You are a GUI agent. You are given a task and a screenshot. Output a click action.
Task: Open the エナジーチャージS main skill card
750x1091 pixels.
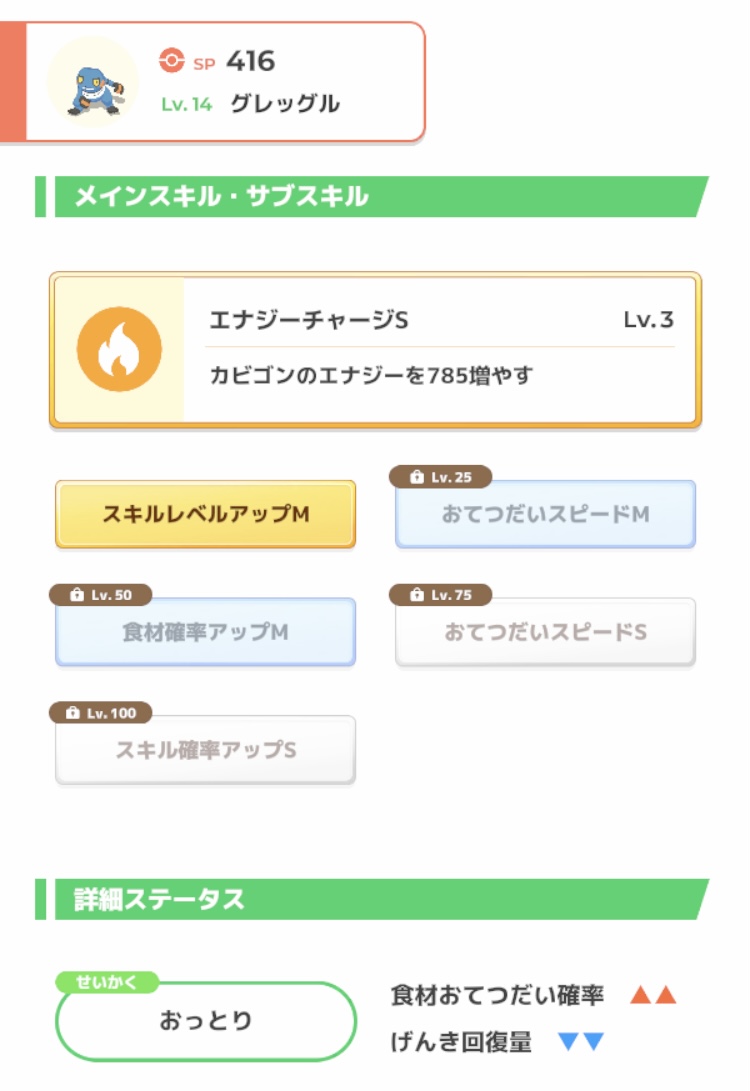[x=375, y=349]
